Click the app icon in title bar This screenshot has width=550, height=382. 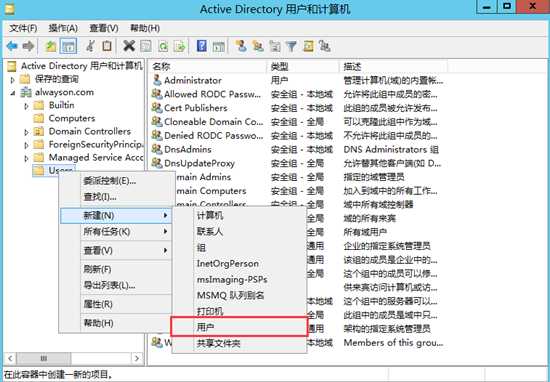[9, 8]
